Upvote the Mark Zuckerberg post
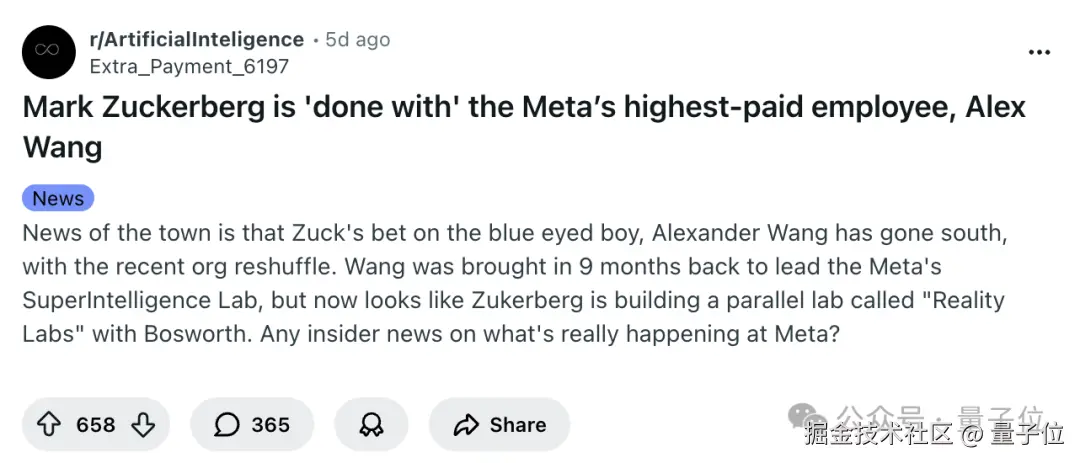The width and height of the screenshot is (1080, 463). (49, 425)
